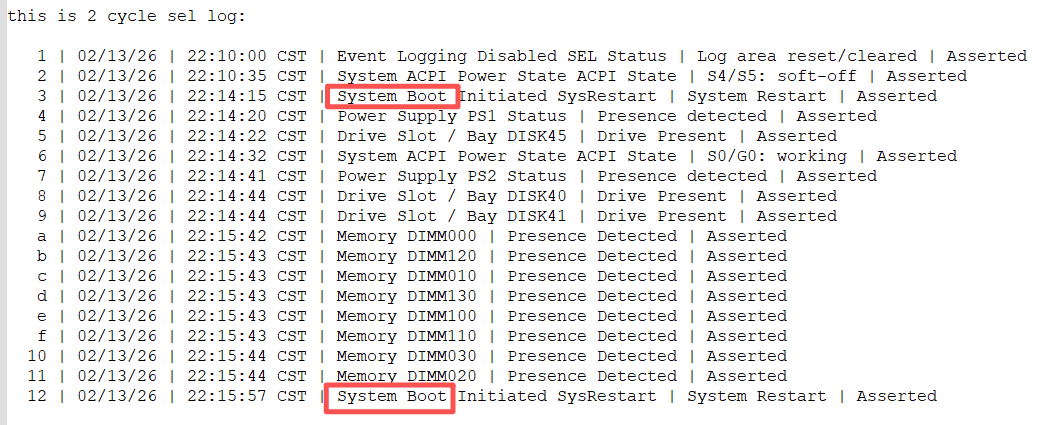Screen dimensions: 1049x425
Task: Click 'Power Supply PS2 Status' log text
Action: click(452, 176)
